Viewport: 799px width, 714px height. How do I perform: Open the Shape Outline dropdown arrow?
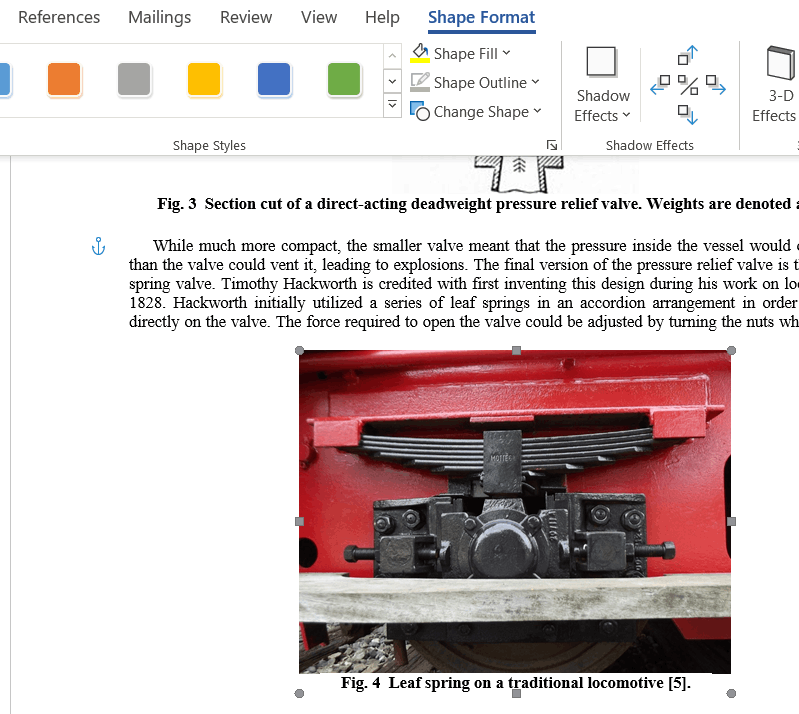click(535, 82)
